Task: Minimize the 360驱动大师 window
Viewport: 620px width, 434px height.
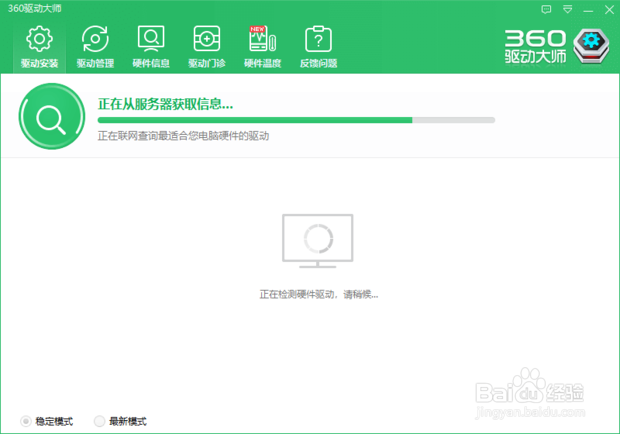Action: (x=588, y=10)
